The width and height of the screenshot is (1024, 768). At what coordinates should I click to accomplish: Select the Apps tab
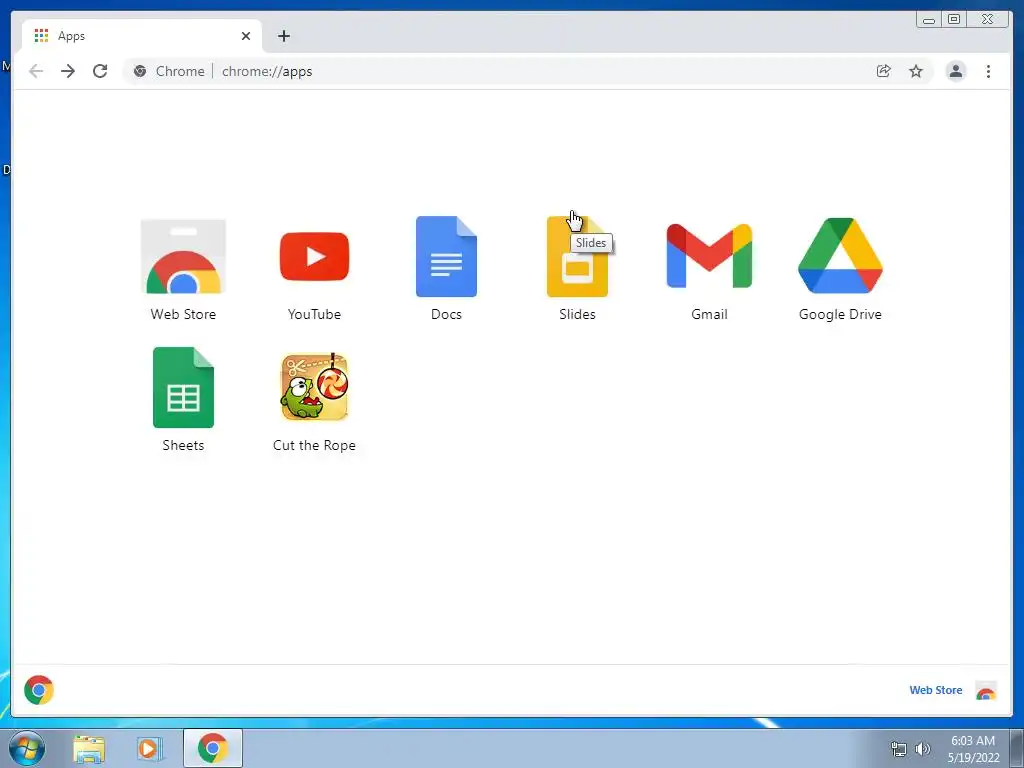coord(141,36)
